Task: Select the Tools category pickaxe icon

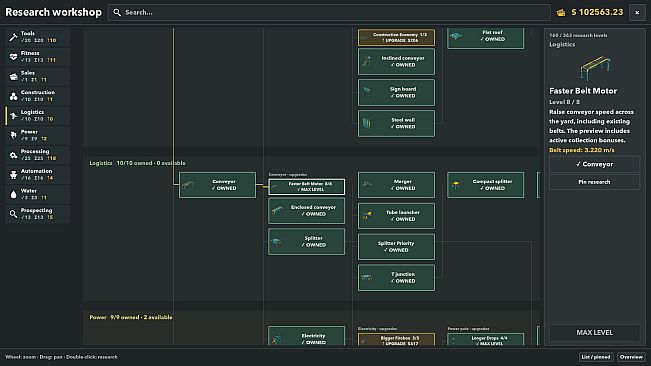Action: (x=13, y=37)
